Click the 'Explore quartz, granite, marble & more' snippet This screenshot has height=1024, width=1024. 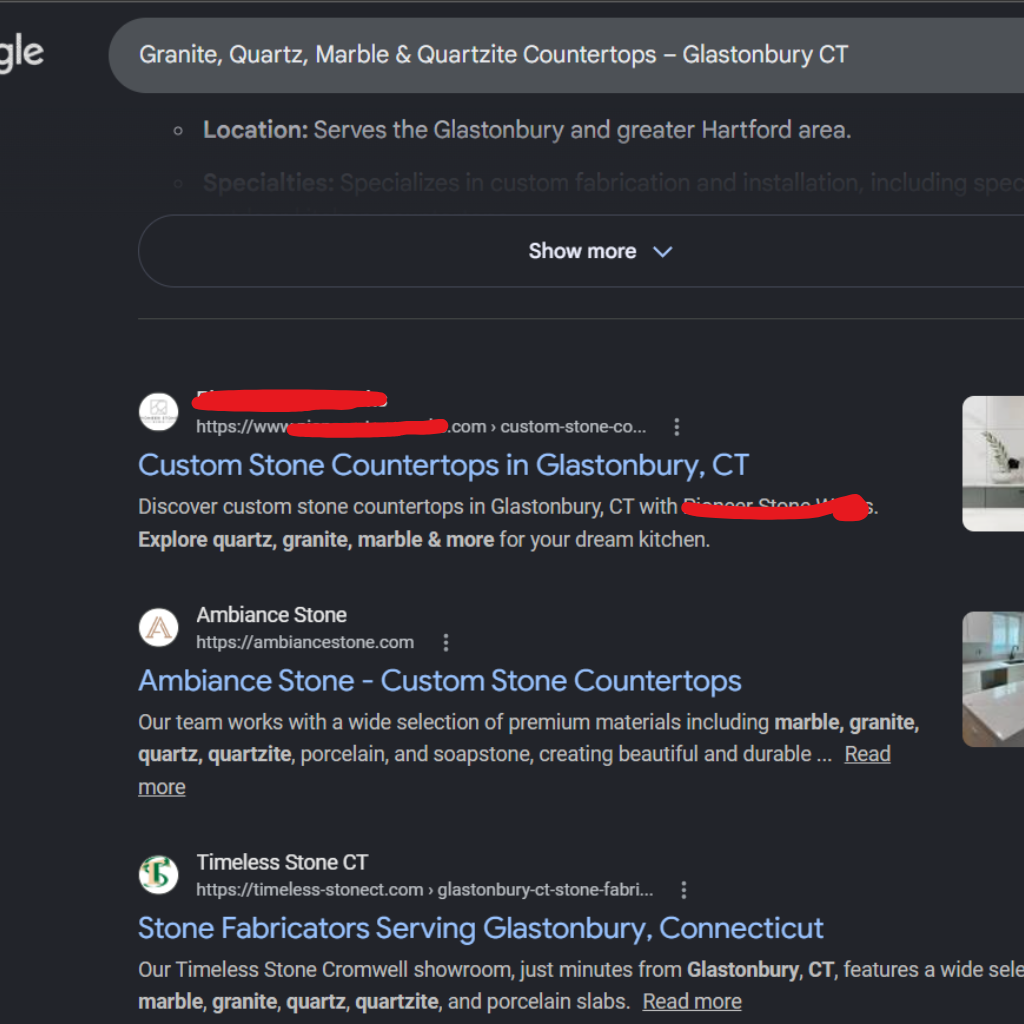coord(316,540)
